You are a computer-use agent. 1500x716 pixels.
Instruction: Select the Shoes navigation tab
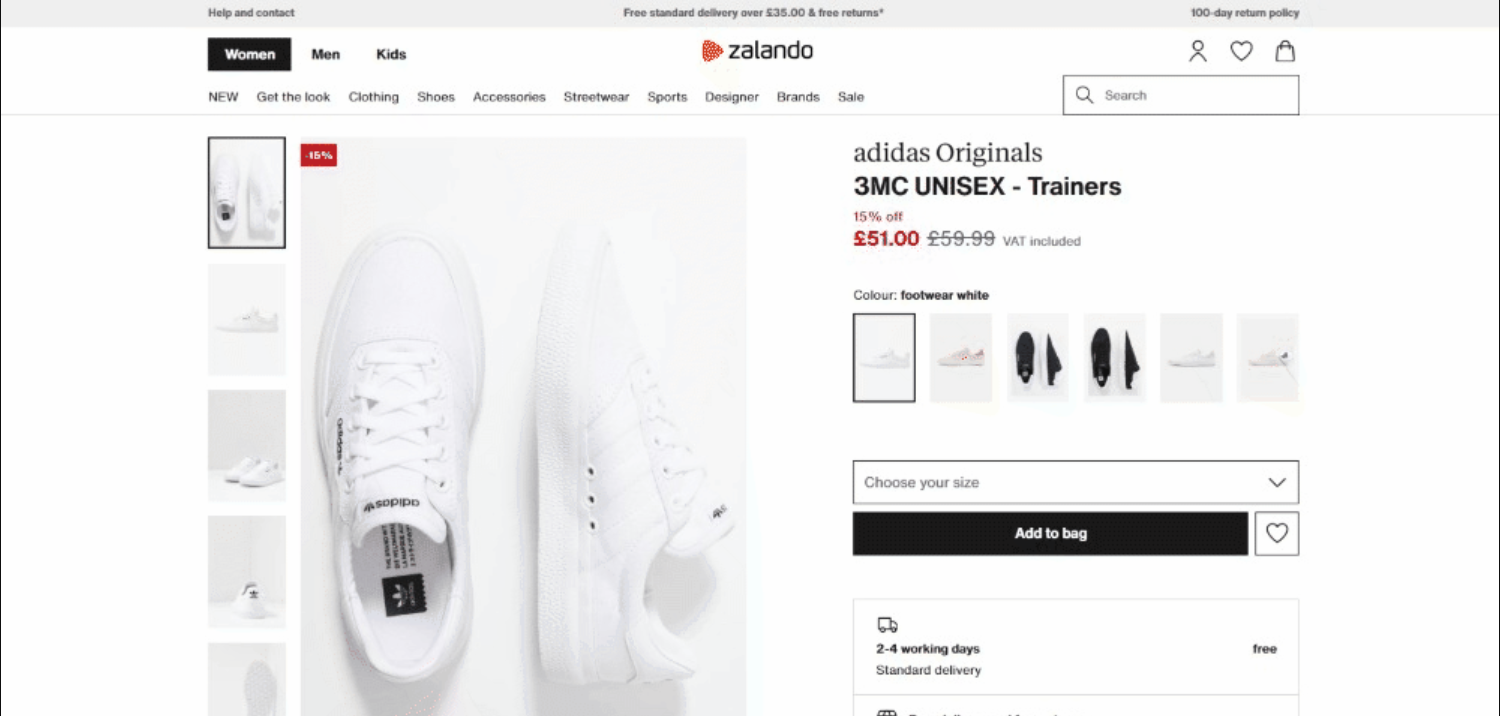click(435, 97)
